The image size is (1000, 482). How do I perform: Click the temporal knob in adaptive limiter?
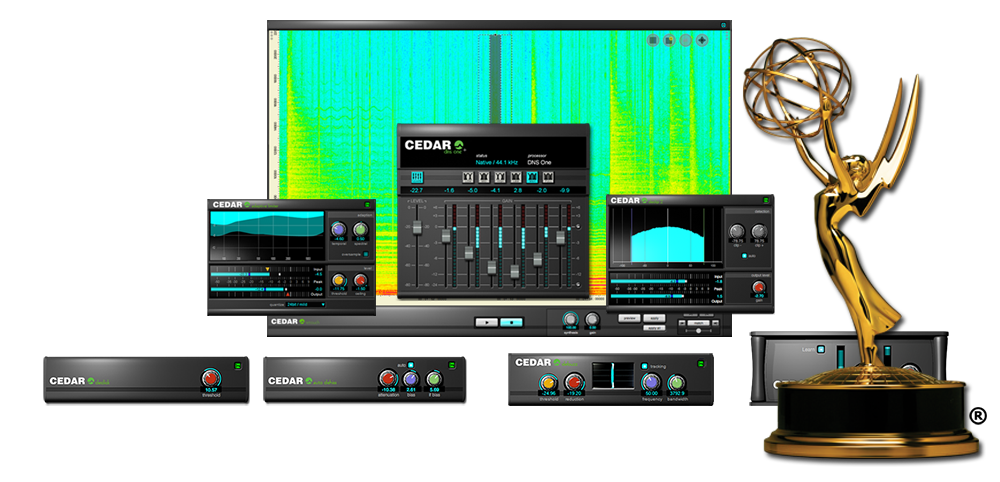[338, 230]
